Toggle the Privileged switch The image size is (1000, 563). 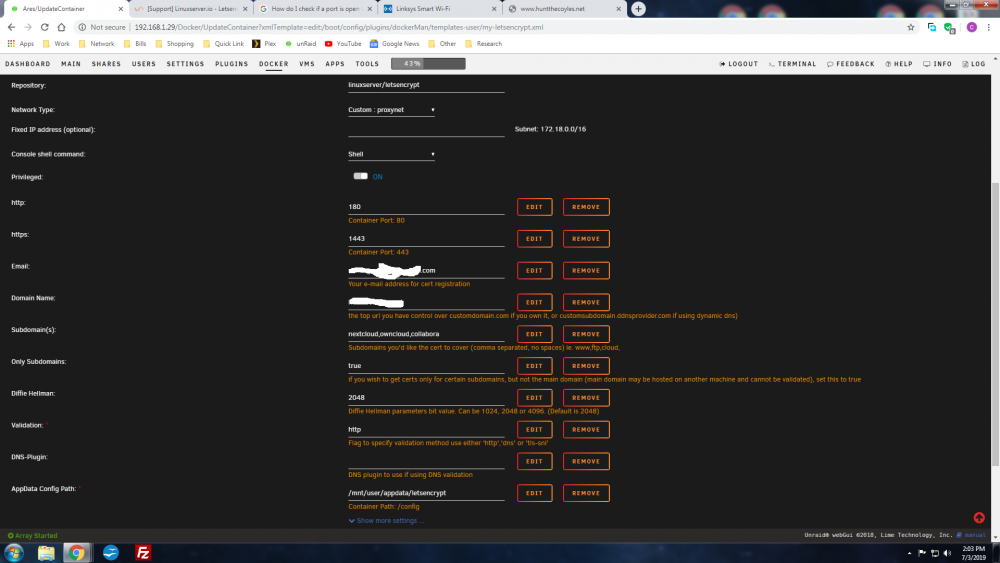360,177
